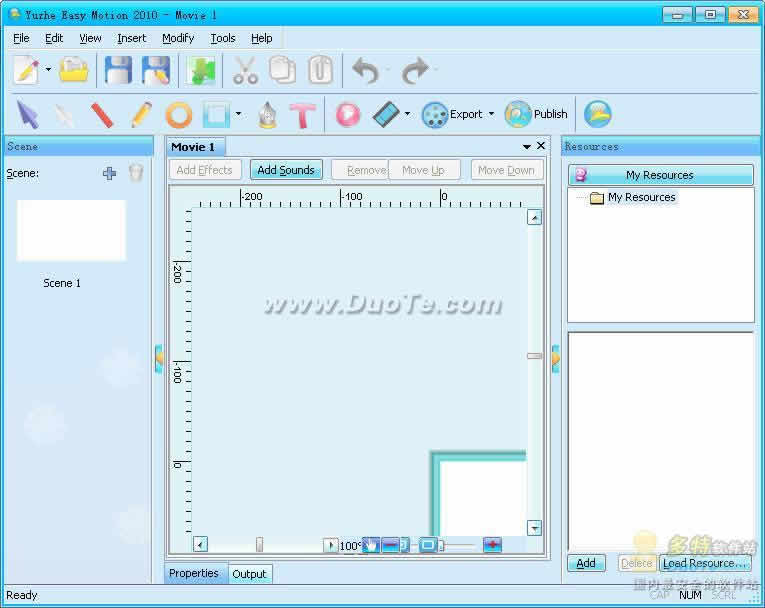Open the New movie dropdown arrow

point(48,70)
